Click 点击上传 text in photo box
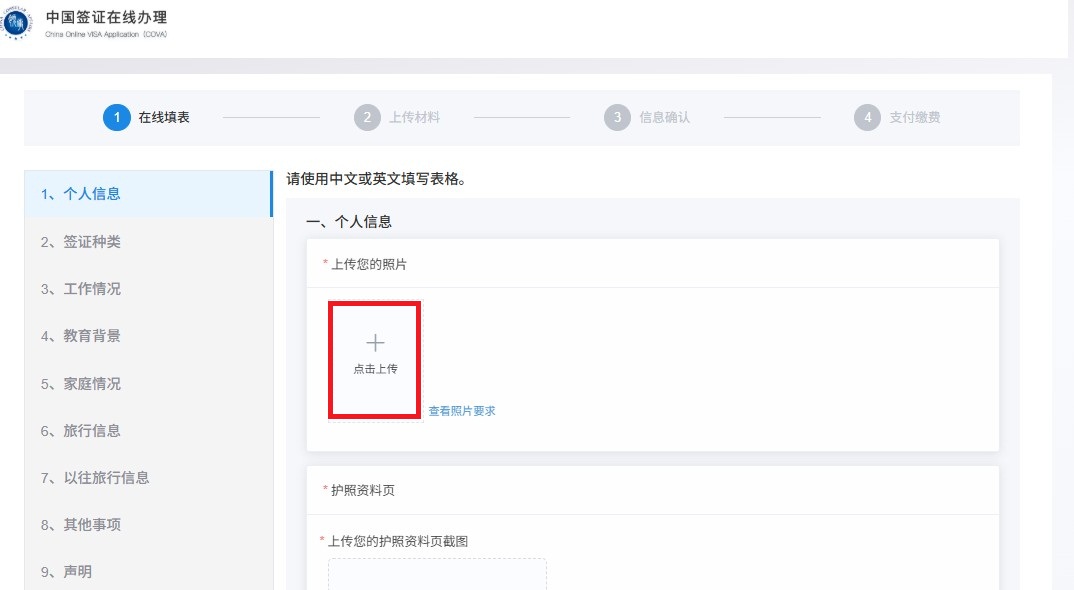The image size is (1074, 590). coord(375,369)
